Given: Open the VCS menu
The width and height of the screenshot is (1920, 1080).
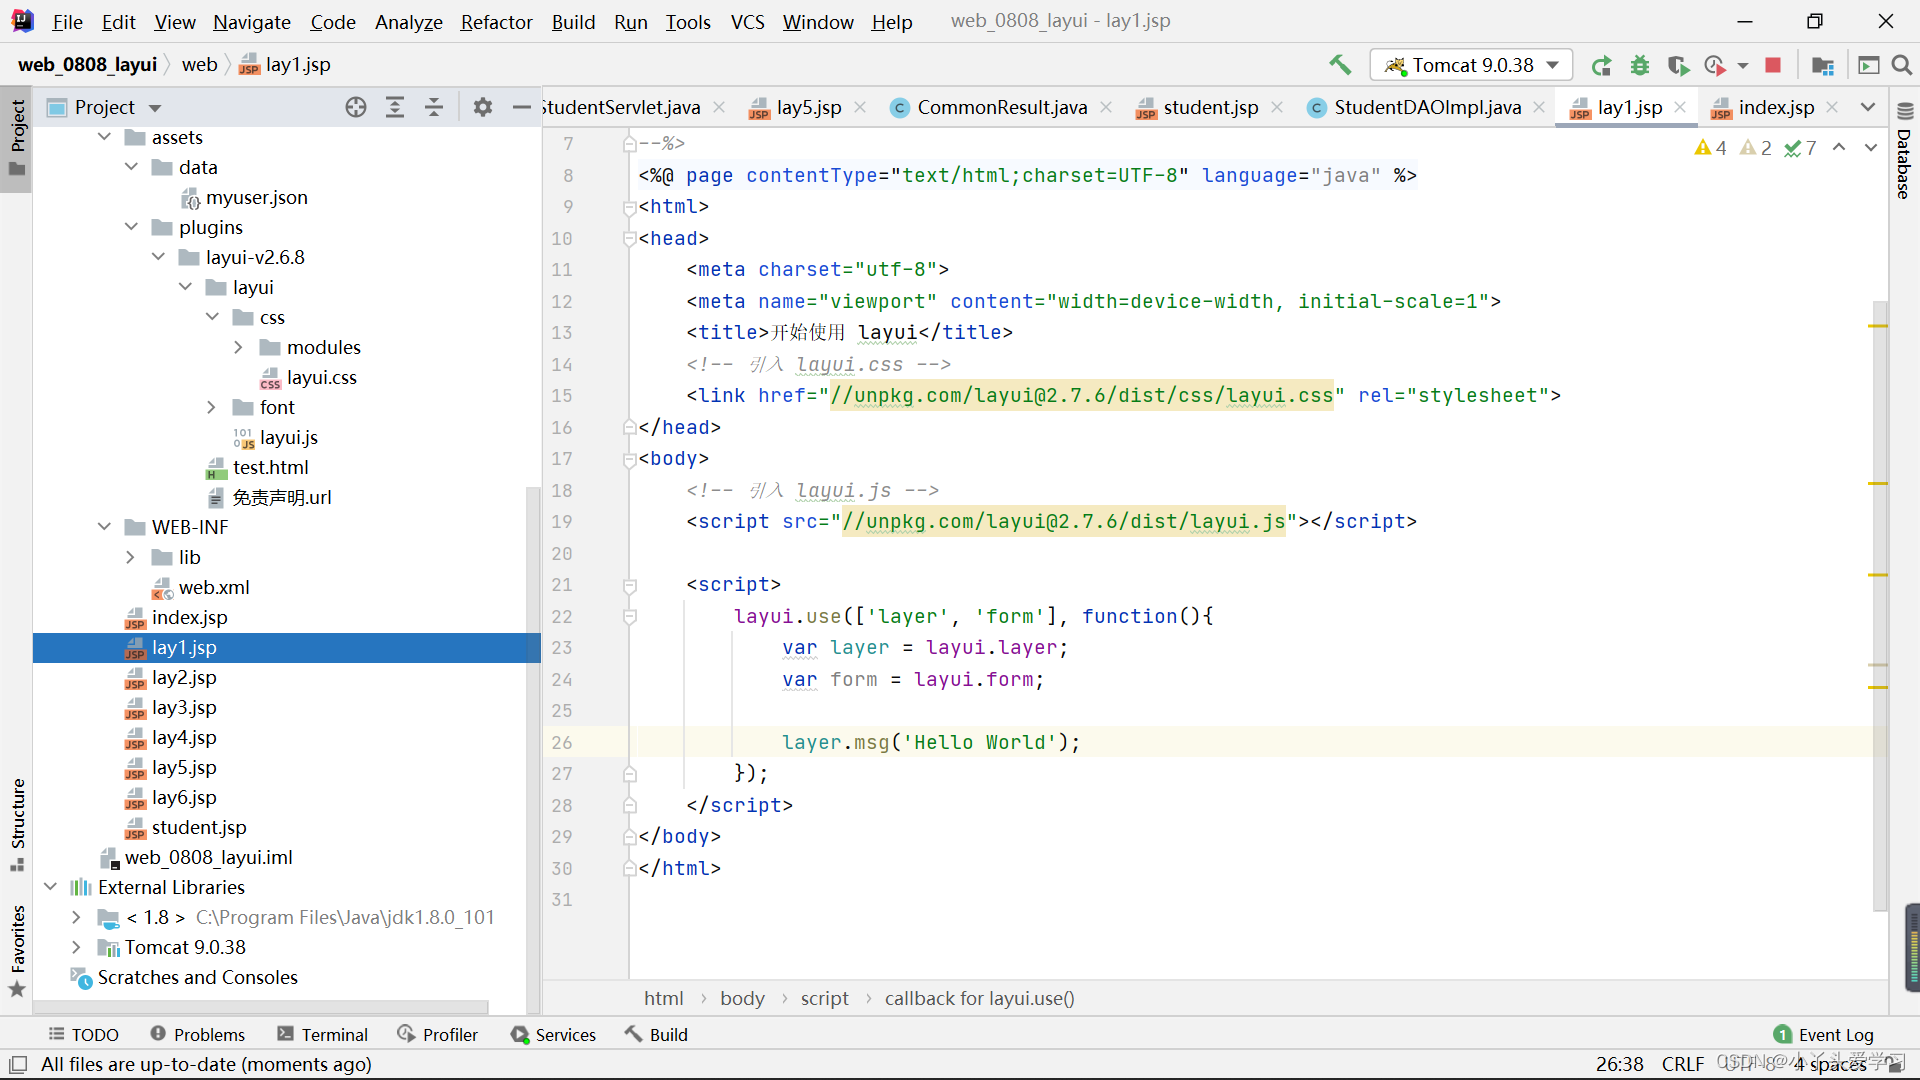Looking at the screenshot, I should (747, 22).
